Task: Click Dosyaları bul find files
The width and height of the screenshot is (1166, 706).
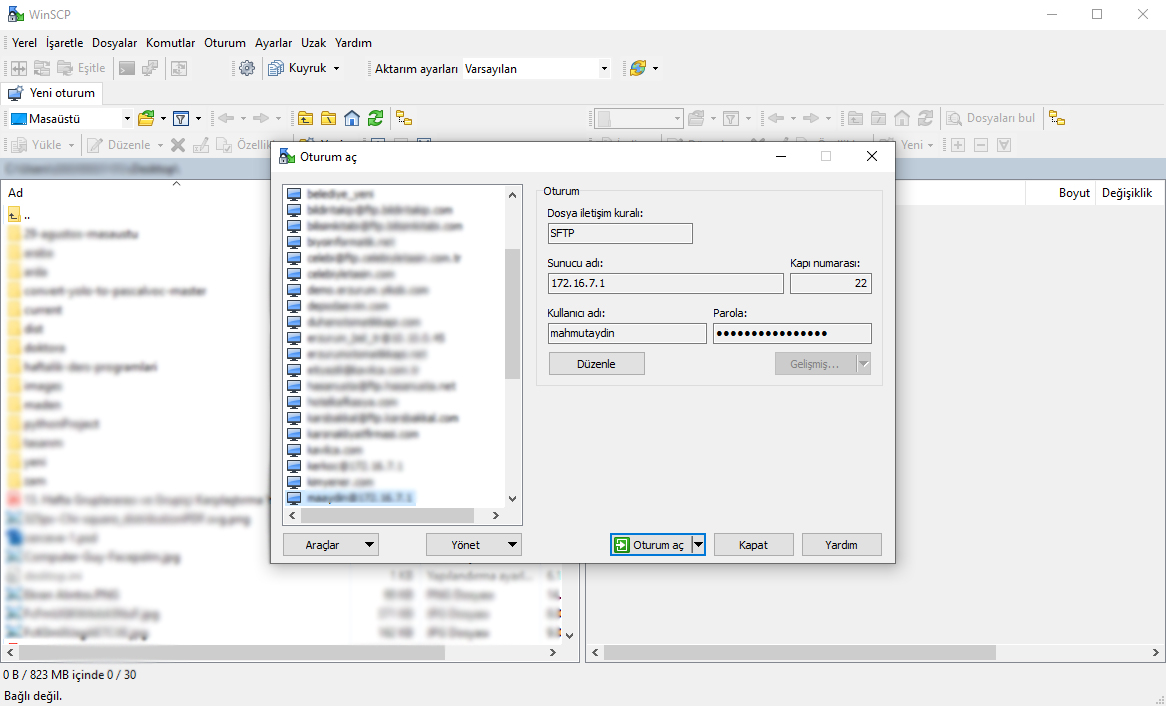Action: coord(991,118)
